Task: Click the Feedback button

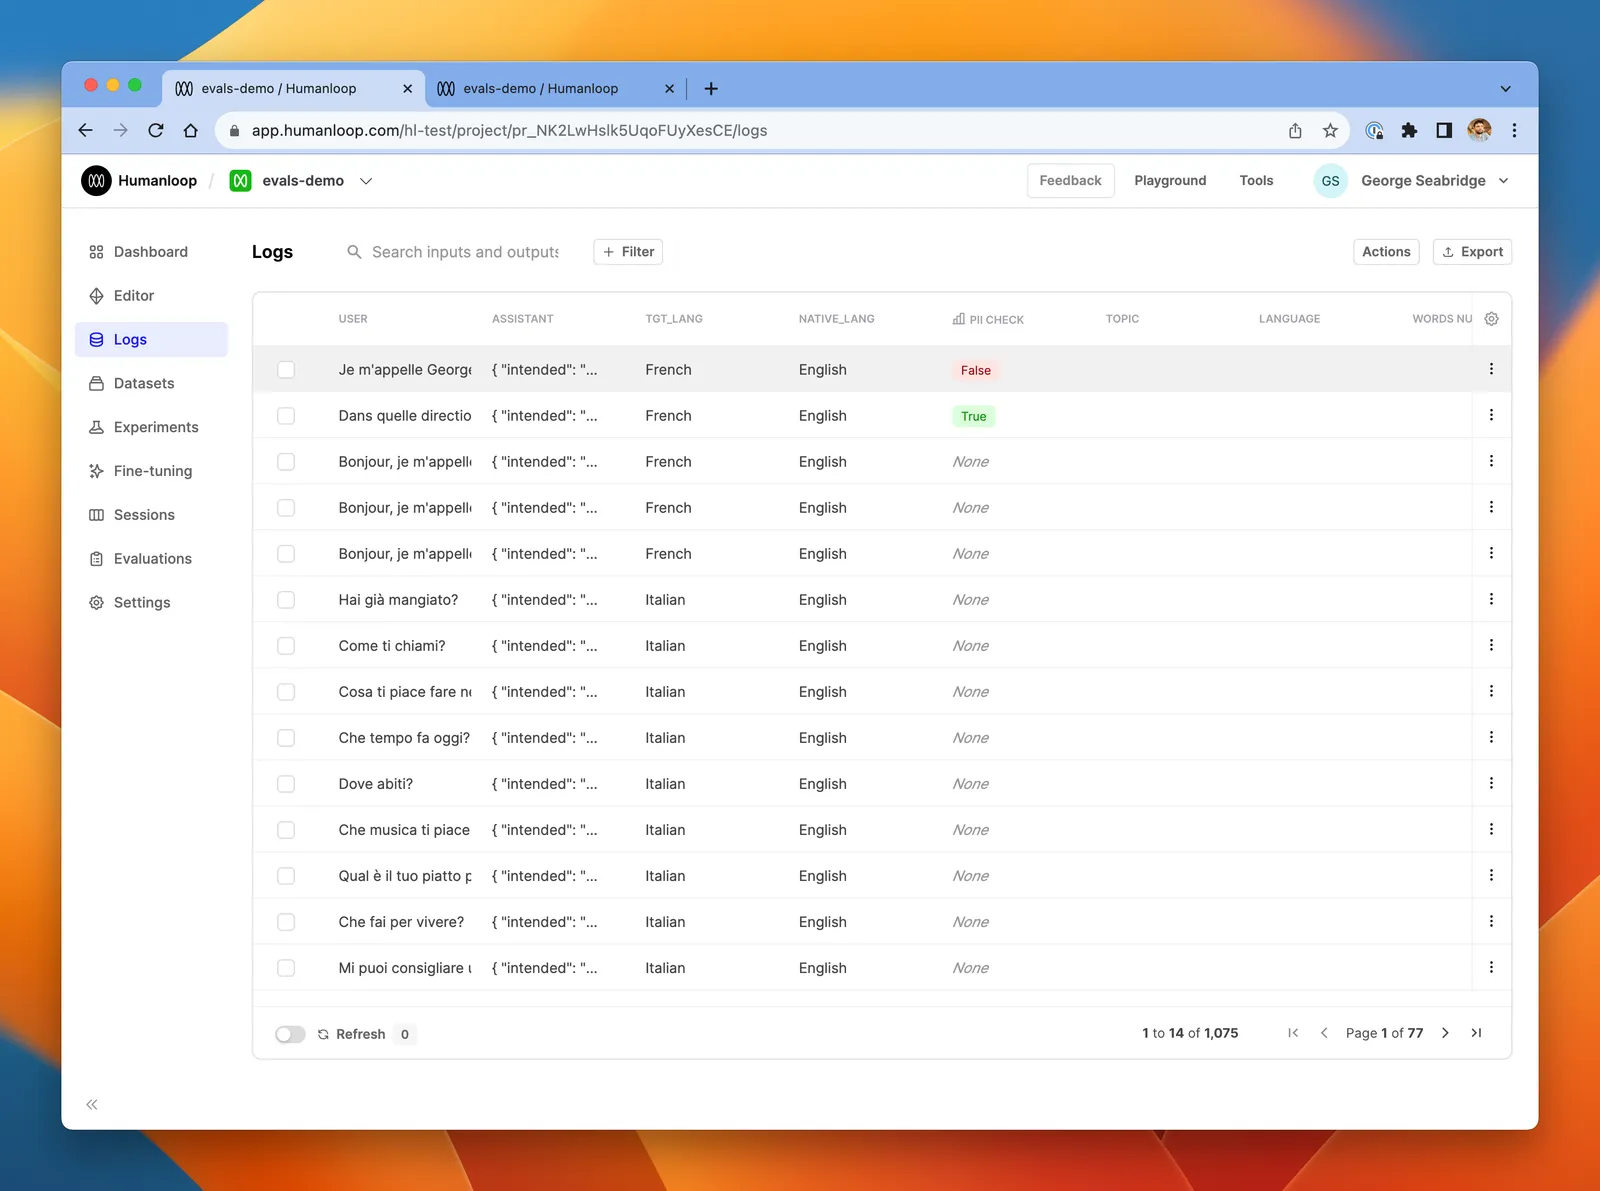Action: [x=1070, y=181]
